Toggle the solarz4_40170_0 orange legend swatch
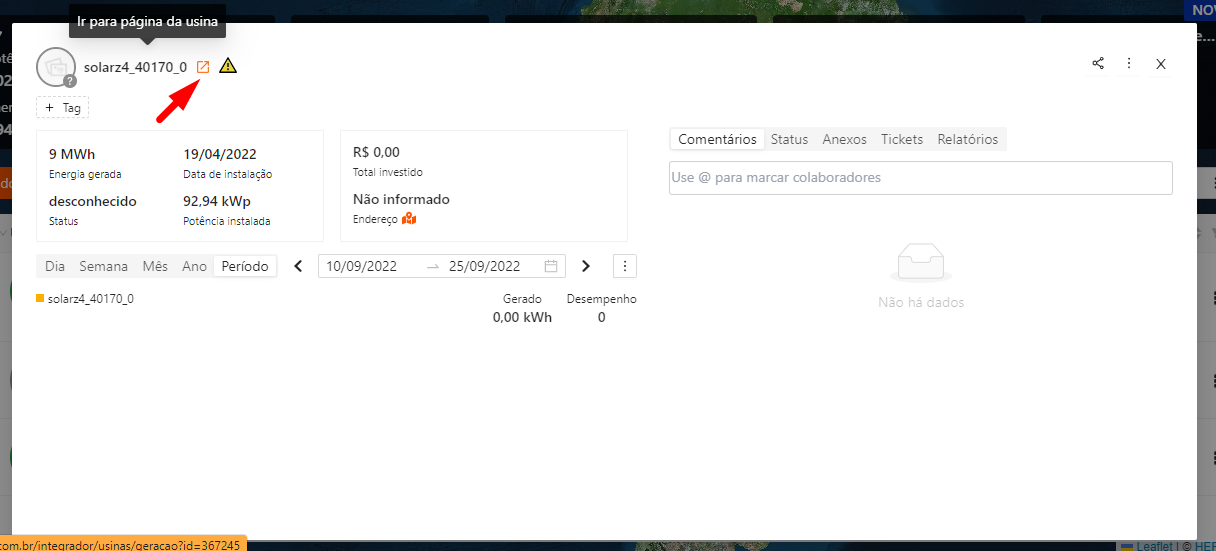The image size is (1216, 551). [40, 298]
